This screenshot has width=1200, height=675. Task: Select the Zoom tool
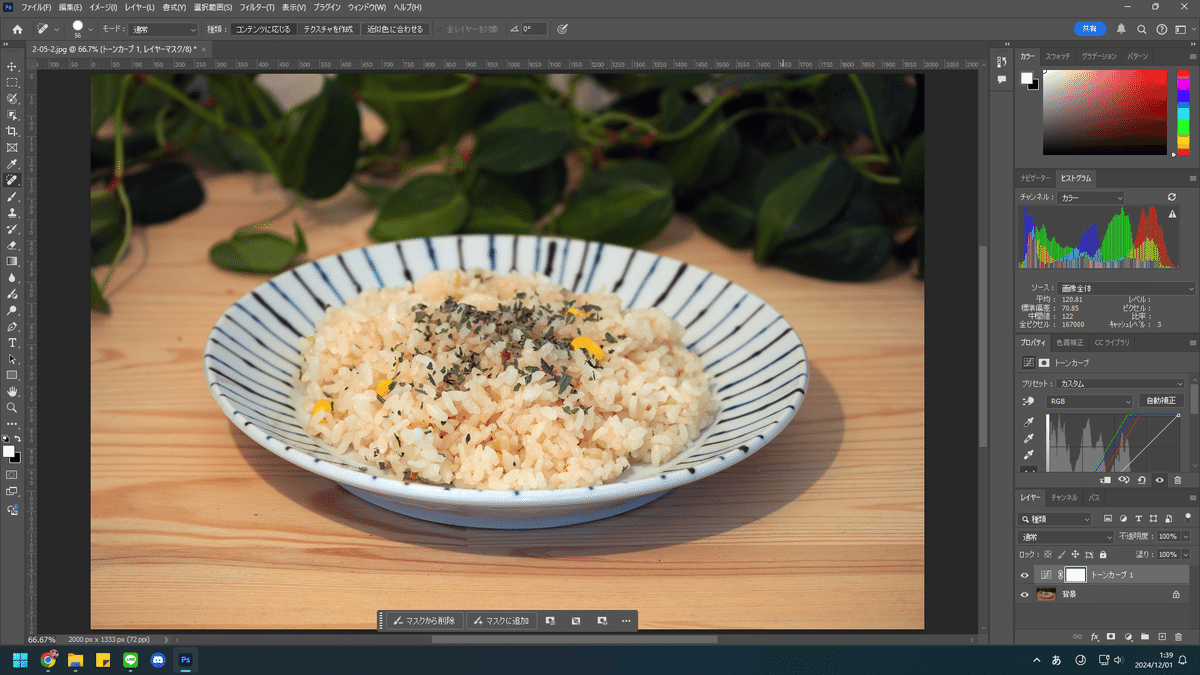point(12,407)
